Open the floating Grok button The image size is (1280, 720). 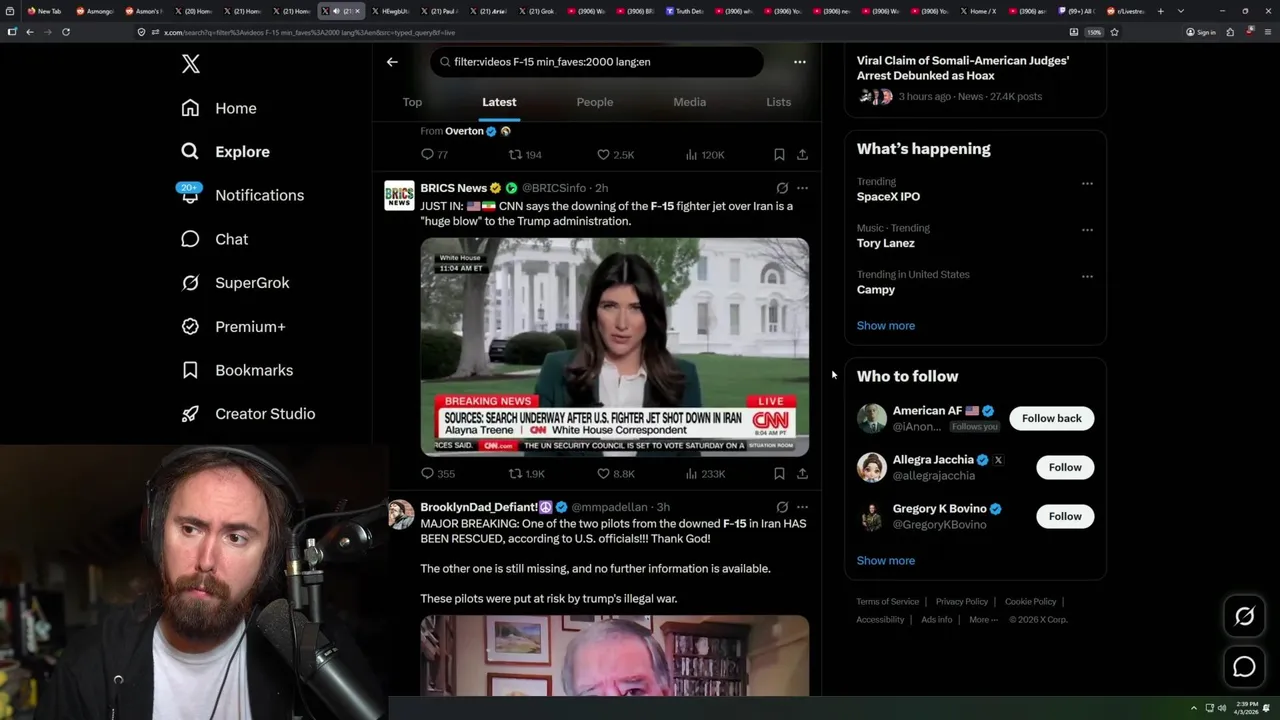1244,617
